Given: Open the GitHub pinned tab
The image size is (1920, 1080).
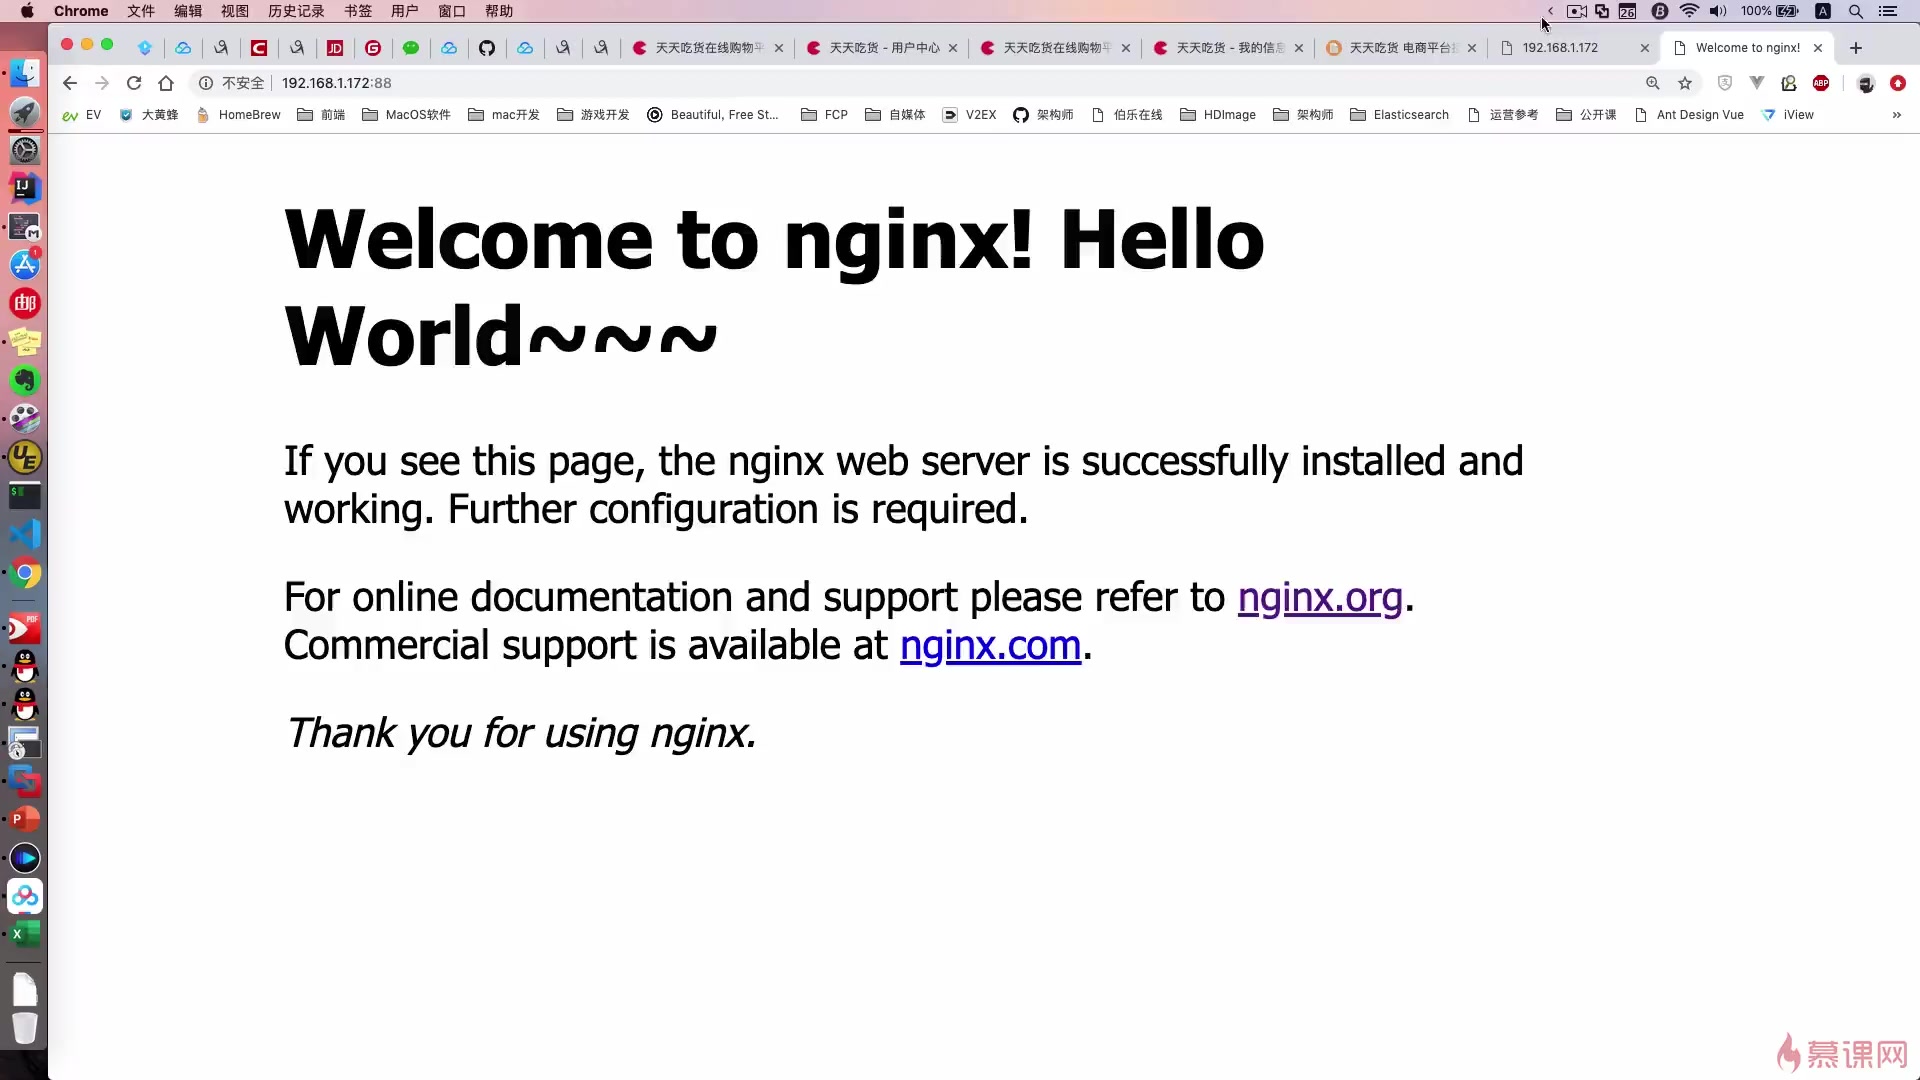Looking at the screenshot, I should tap(487, 48).
